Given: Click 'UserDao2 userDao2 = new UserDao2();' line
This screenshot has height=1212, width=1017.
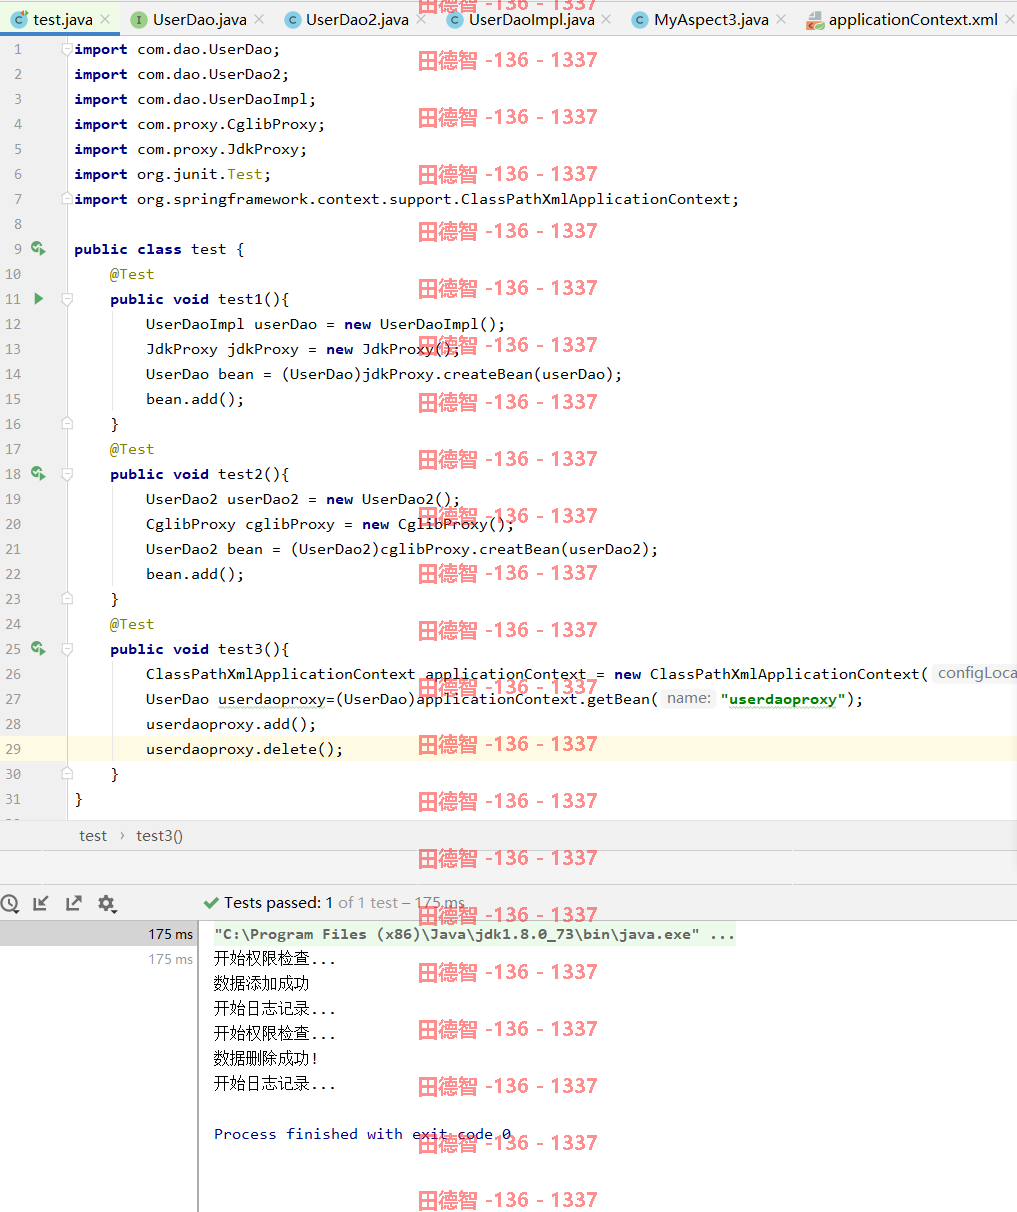Looking at the screenshot, I should 303,499.
